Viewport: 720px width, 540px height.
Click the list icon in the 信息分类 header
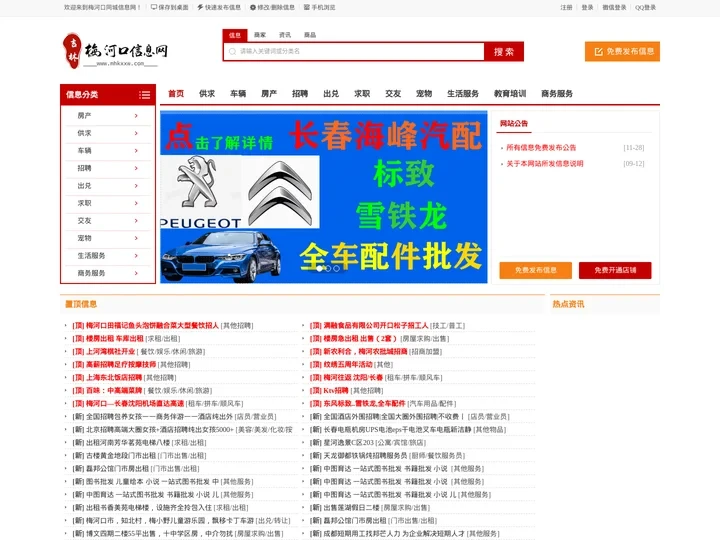coord(145,95)
